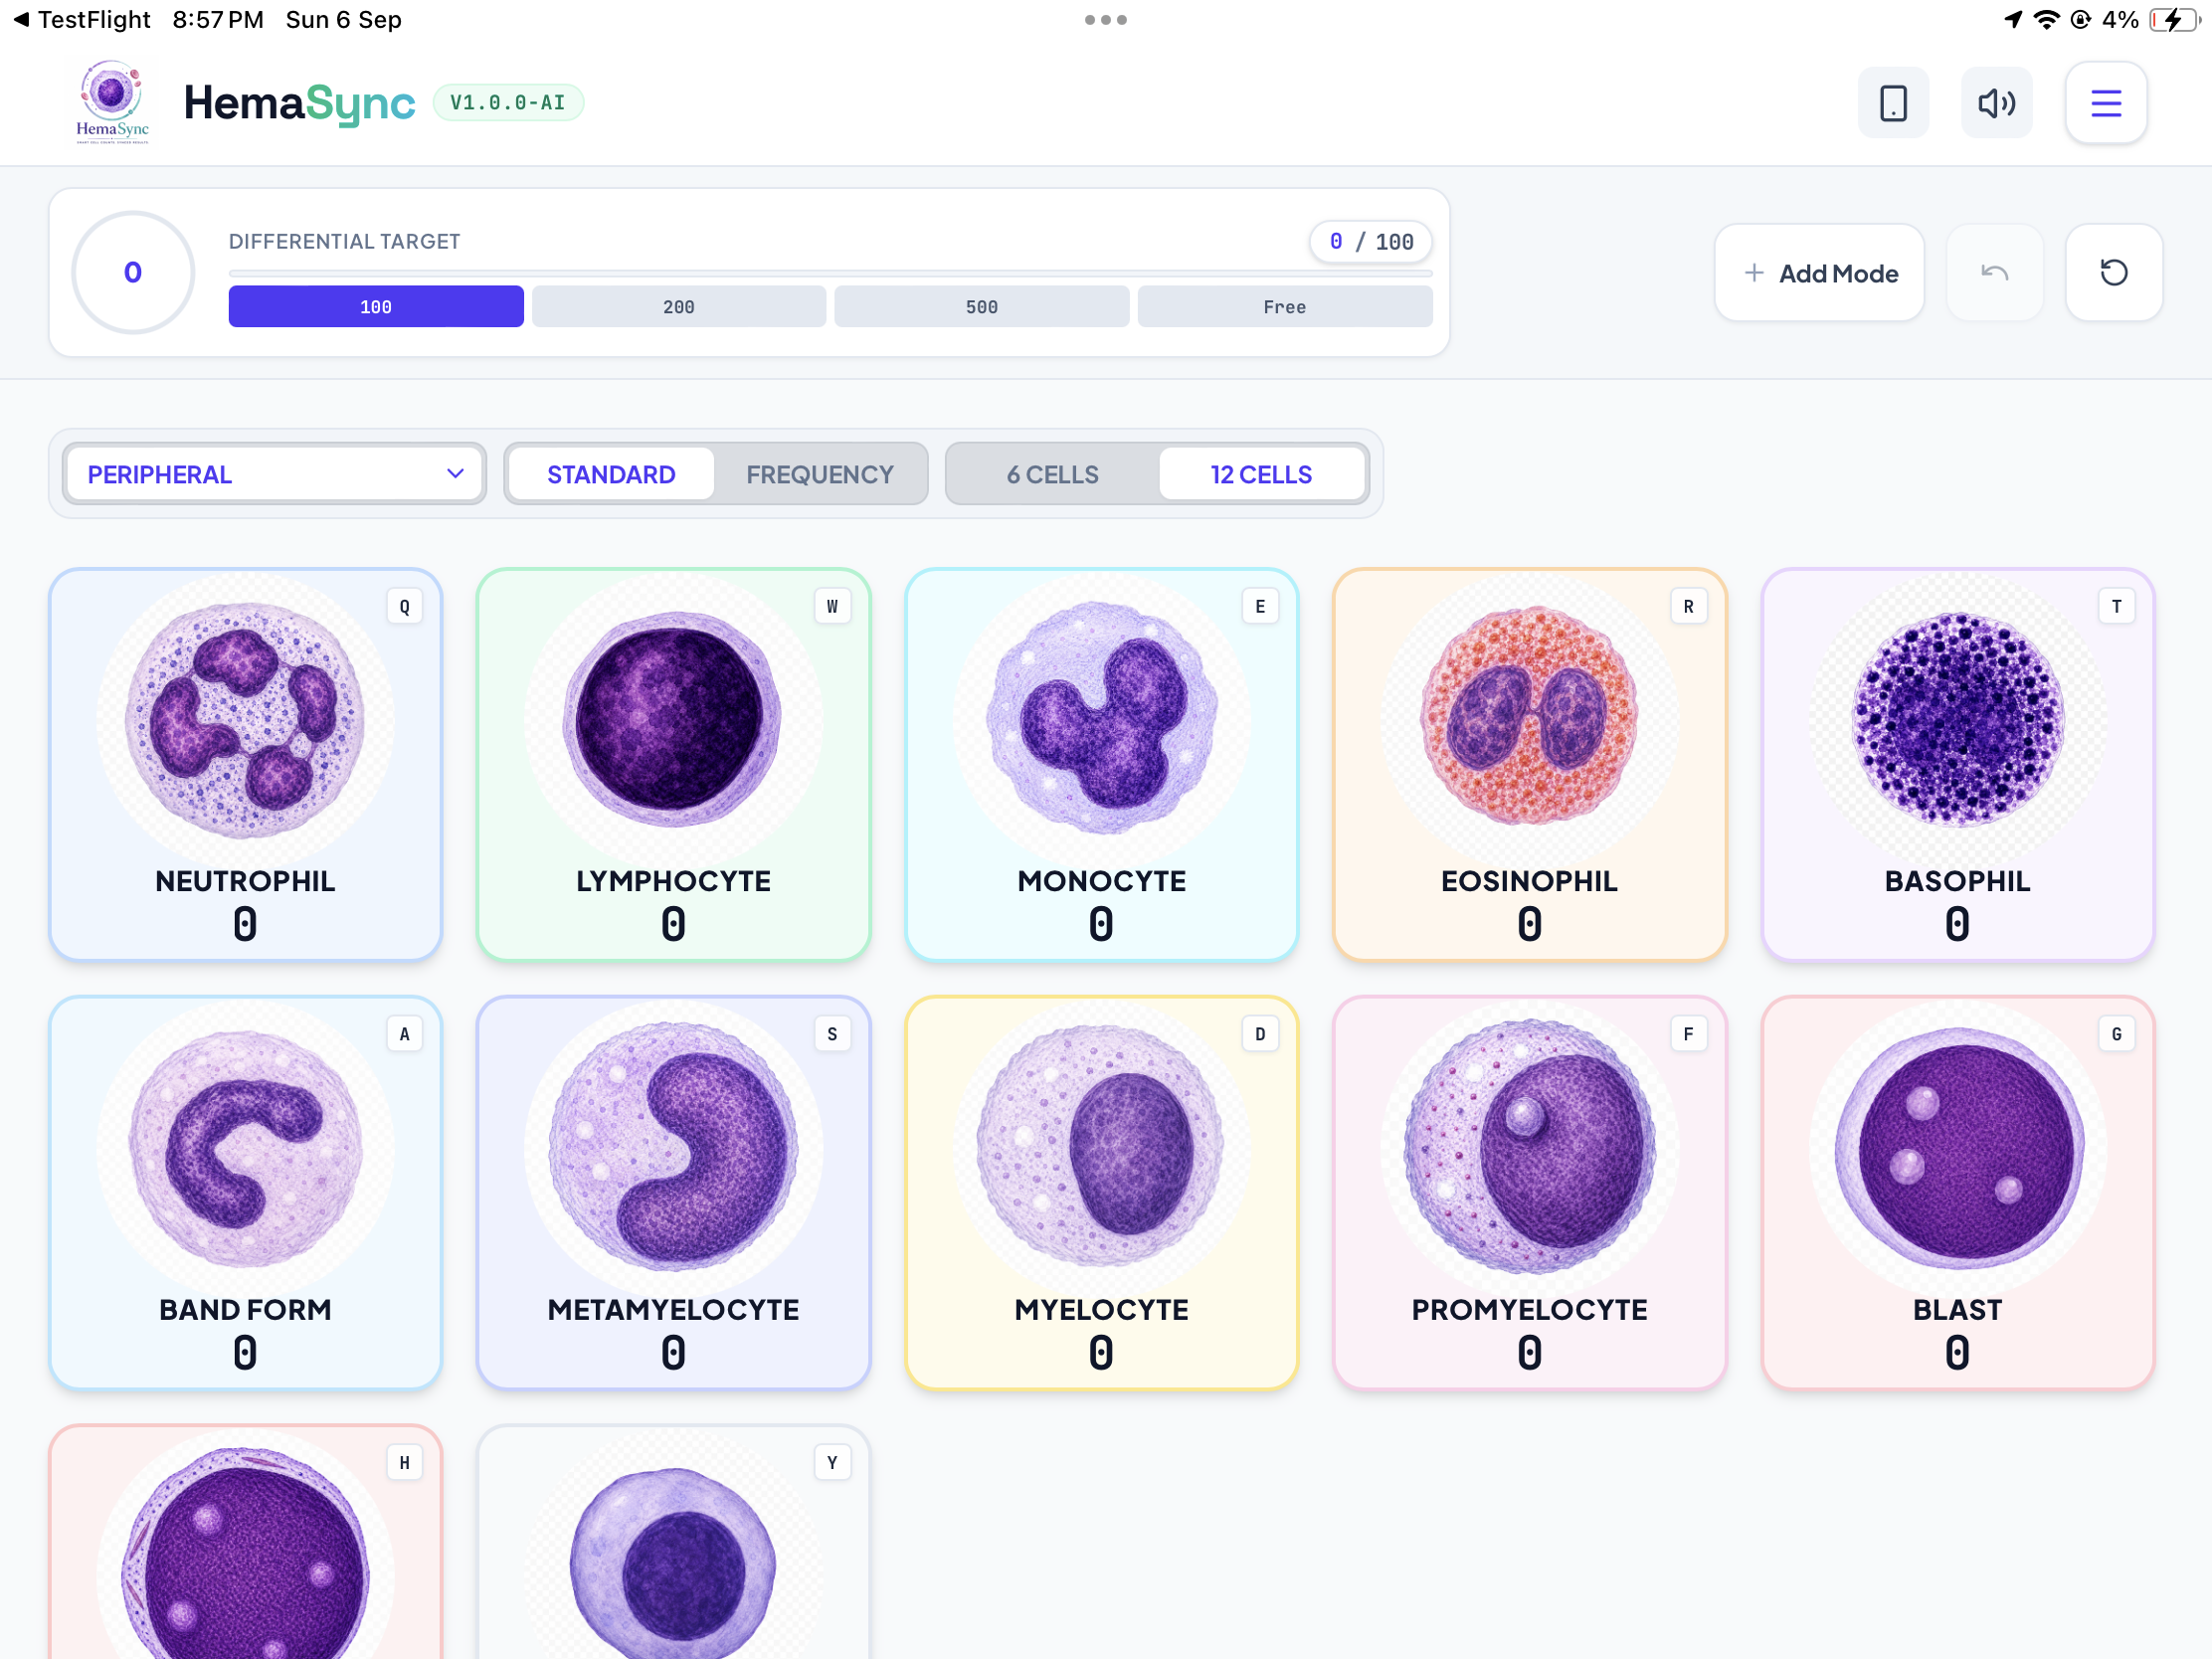Tap the cell card with key Y
The height and width of the screenshot is (1659, 2212).
point(673,1543)
